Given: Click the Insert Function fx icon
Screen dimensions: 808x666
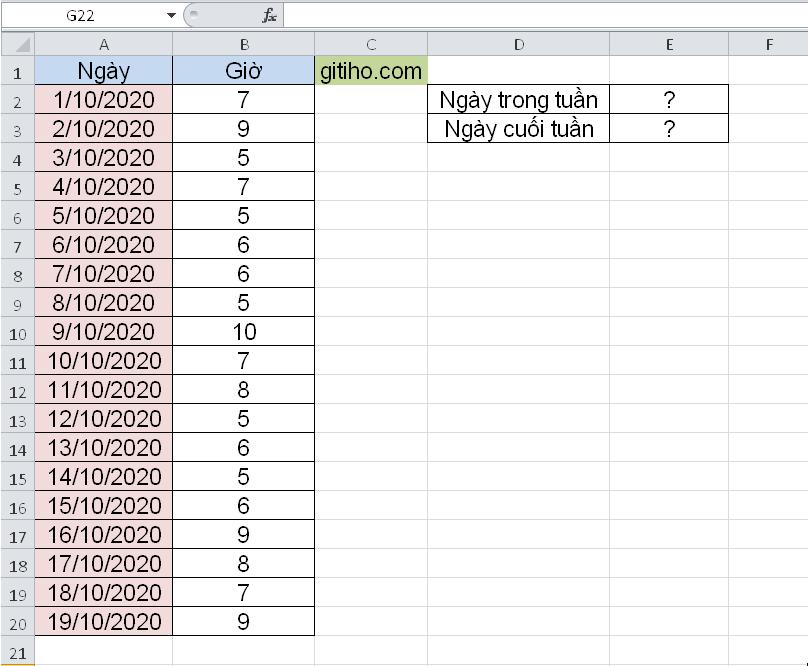Looking at the screenshot, I should coord(269,15).
